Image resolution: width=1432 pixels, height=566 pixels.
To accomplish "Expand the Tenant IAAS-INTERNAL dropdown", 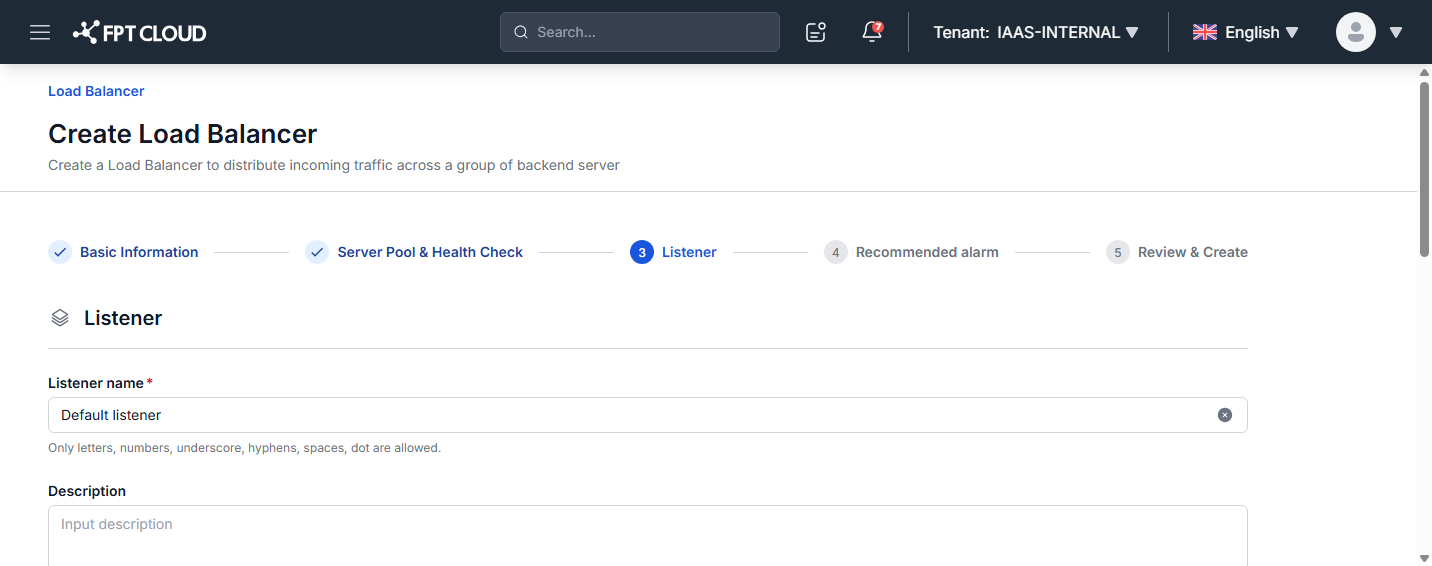I will coord(1036,32).
